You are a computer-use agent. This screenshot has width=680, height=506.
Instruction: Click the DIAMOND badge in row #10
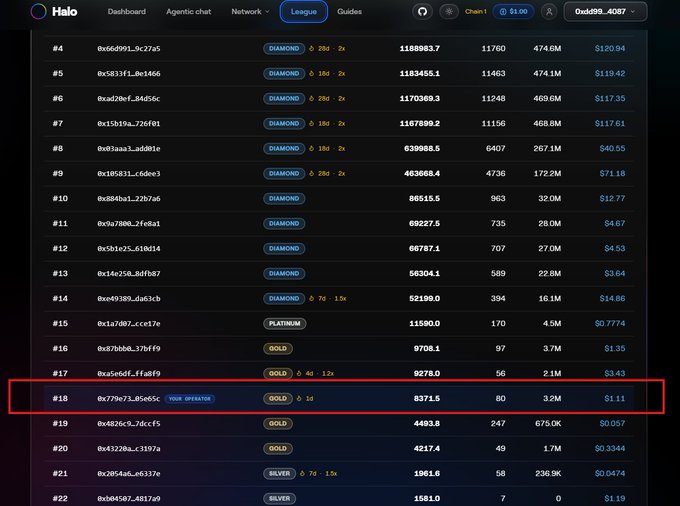(284, 199)
